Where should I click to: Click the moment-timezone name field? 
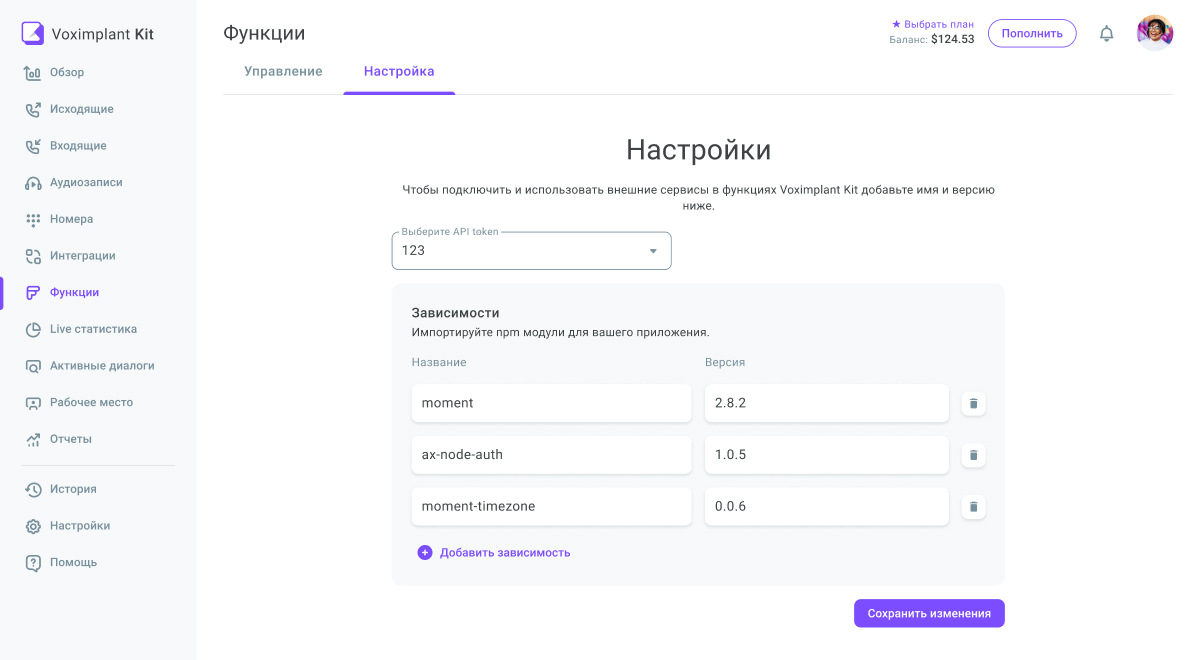point(551,507)
